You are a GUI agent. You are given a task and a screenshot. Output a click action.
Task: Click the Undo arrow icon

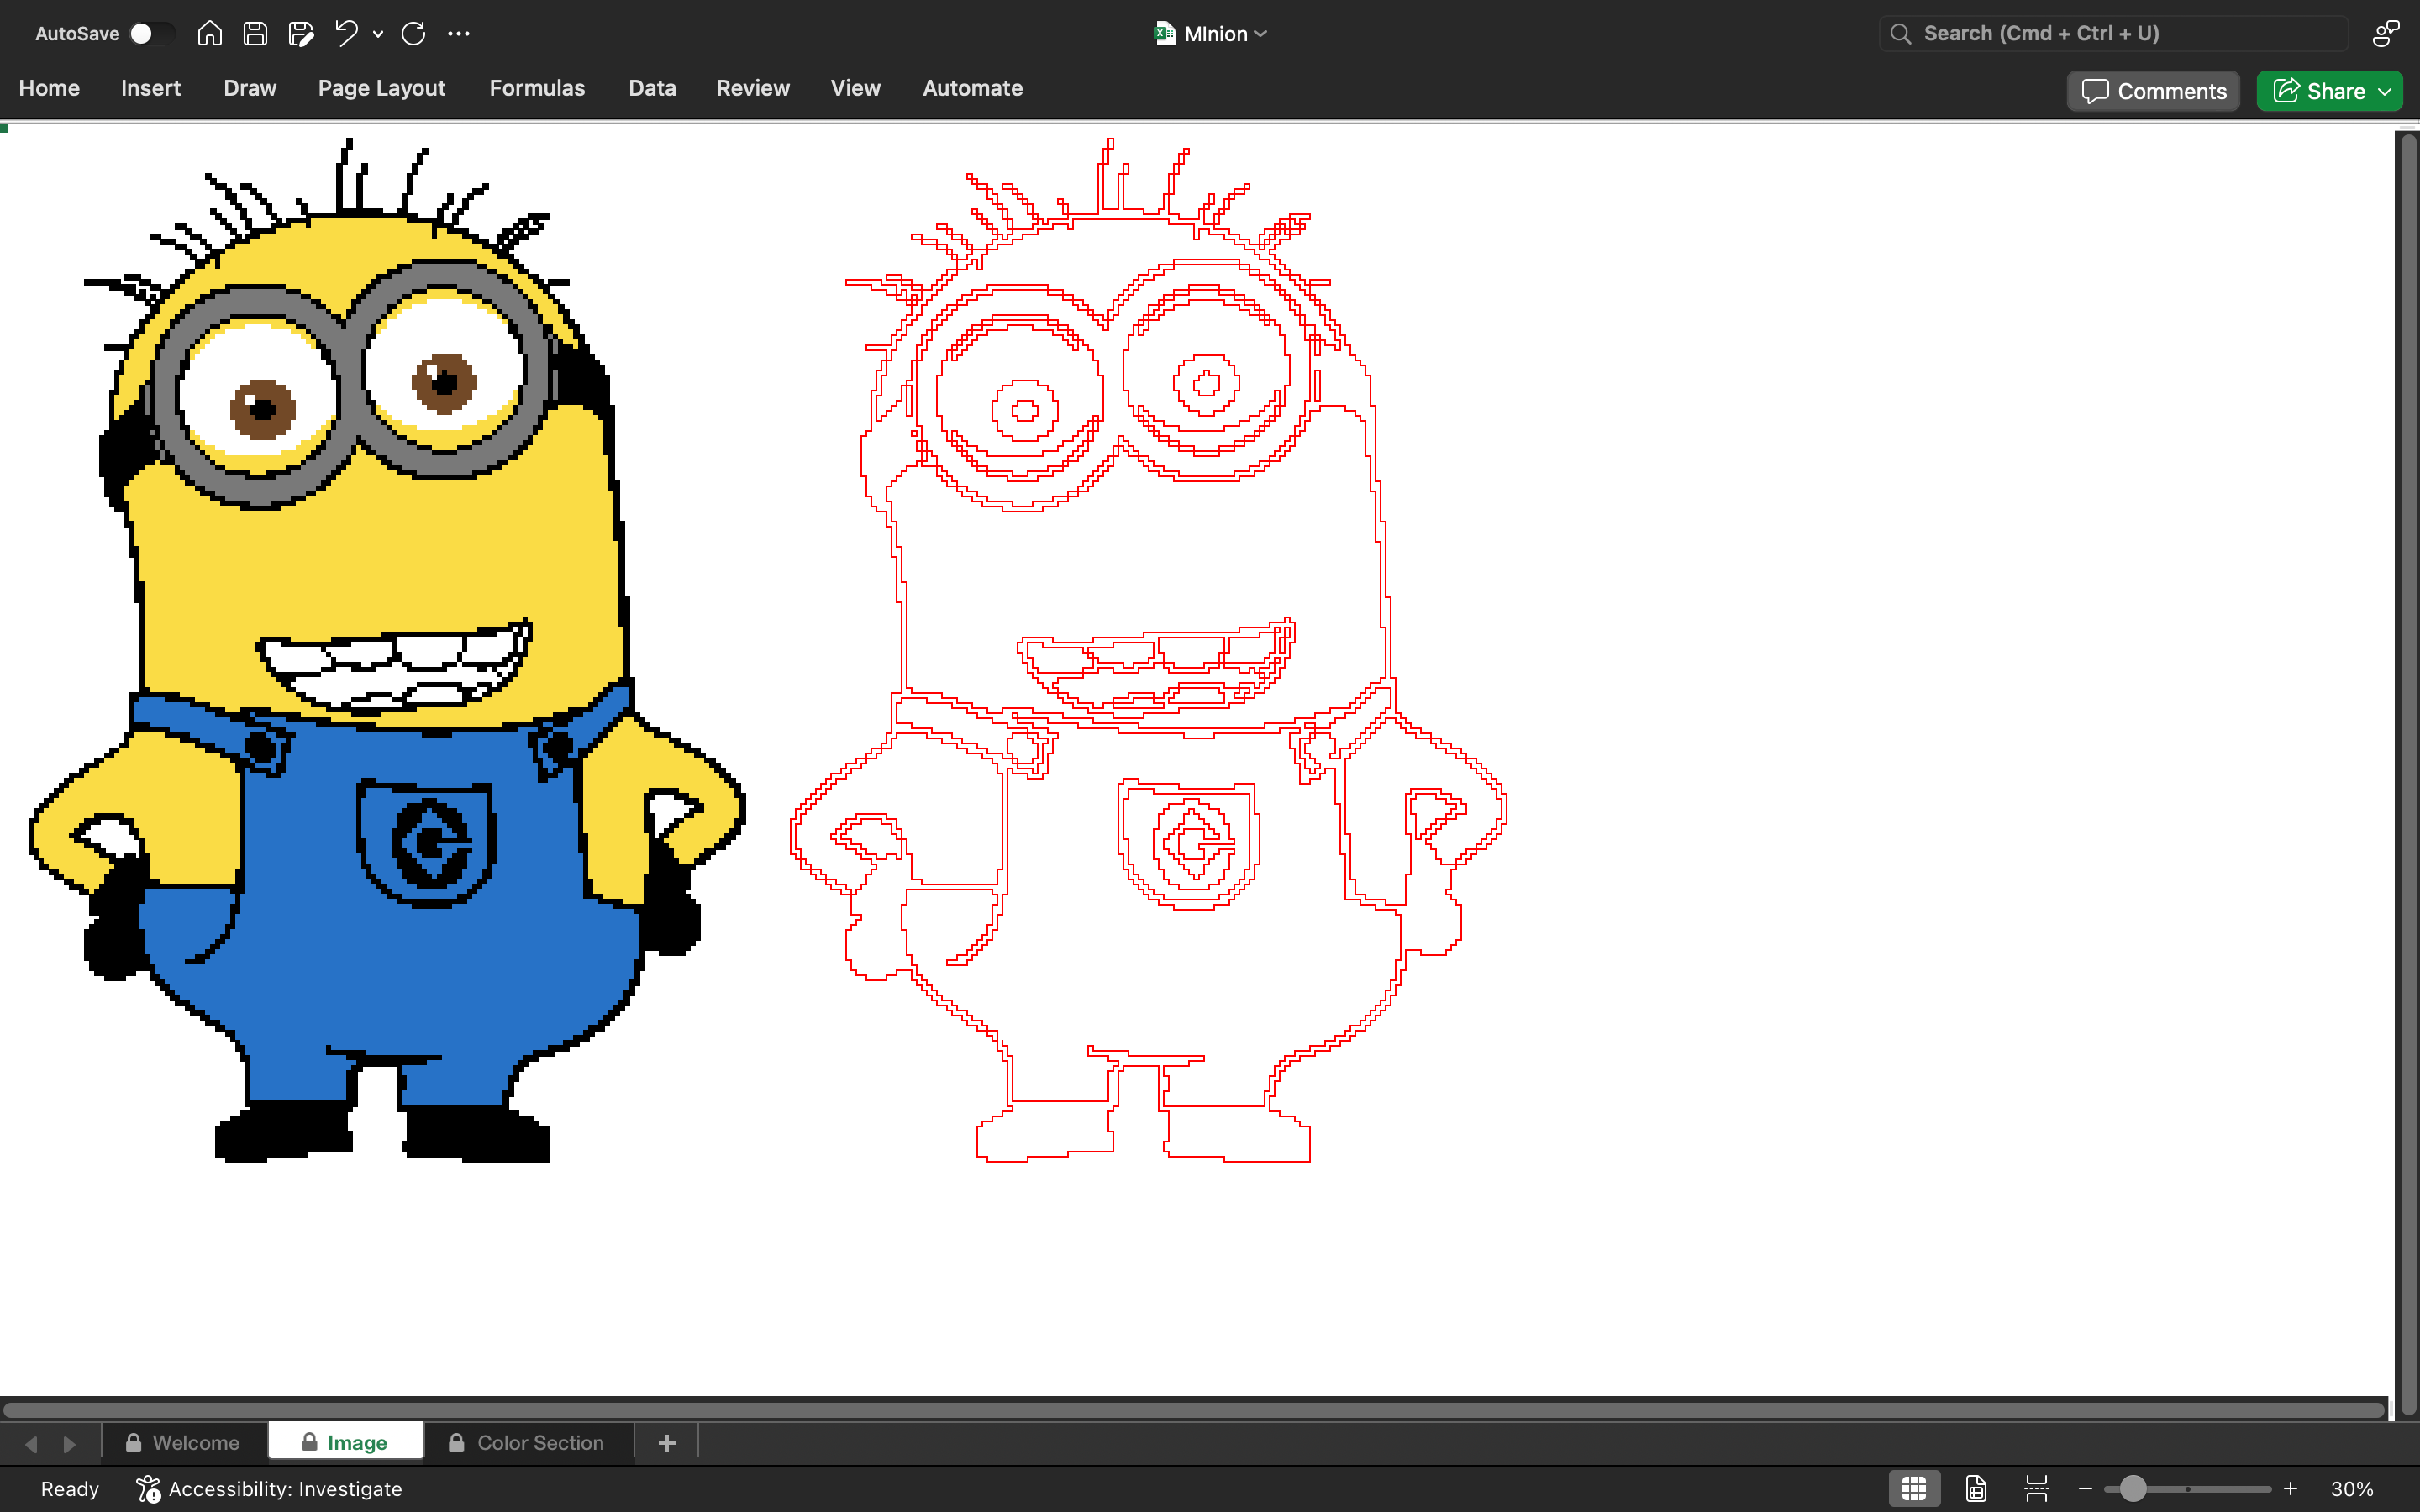pos(346,34)
